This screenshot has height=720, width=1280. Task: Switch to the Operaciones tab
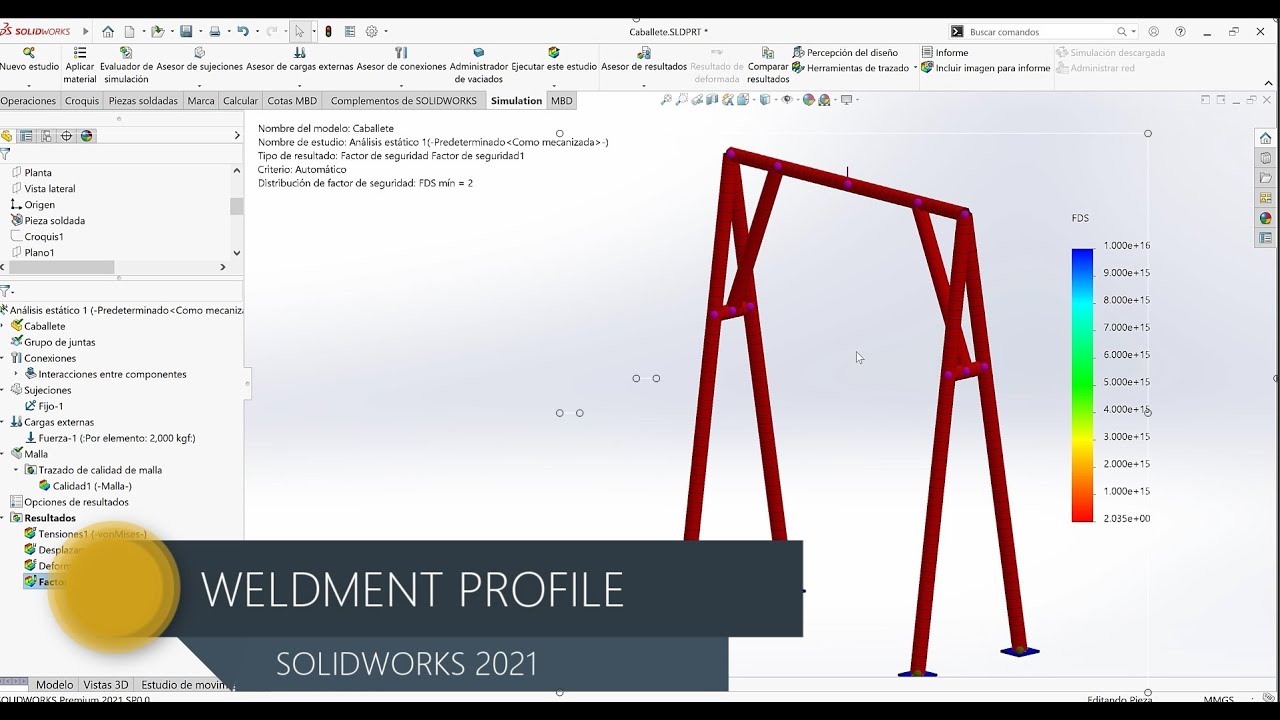(x=28, y=101)
